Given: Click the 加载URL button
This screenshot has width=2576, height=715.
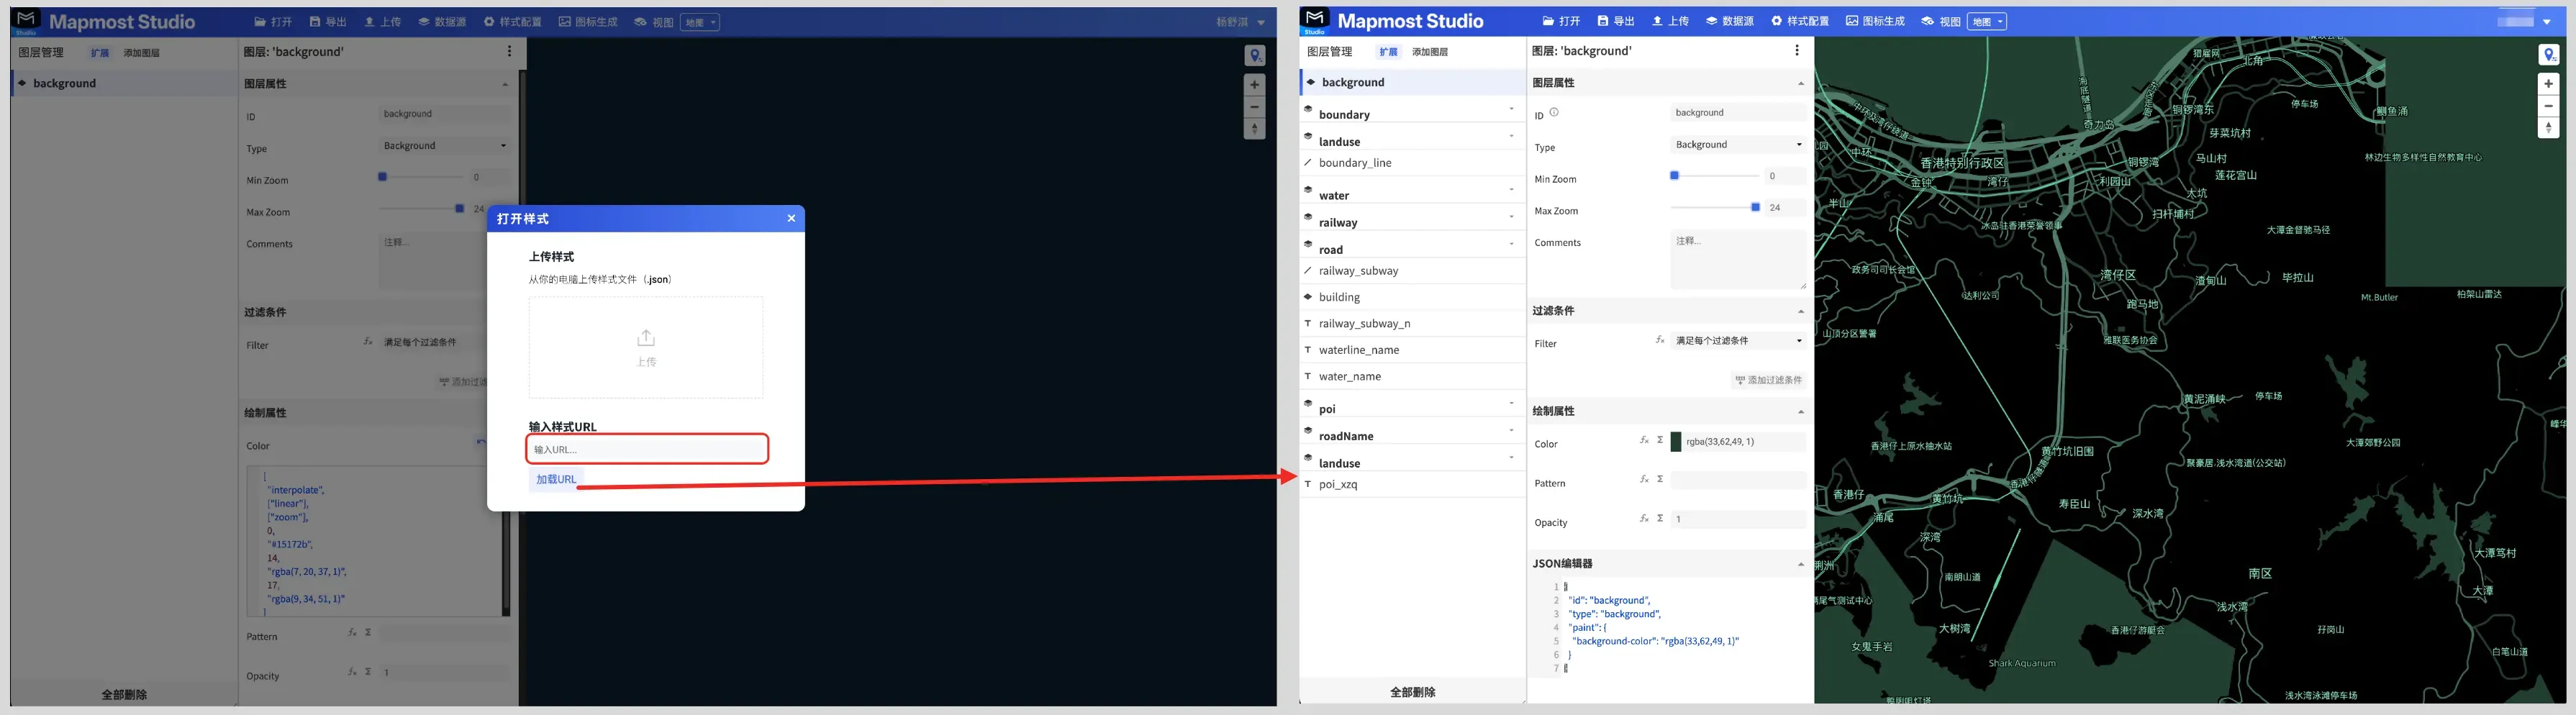Looking at the screenshot, I should (556, 480).
